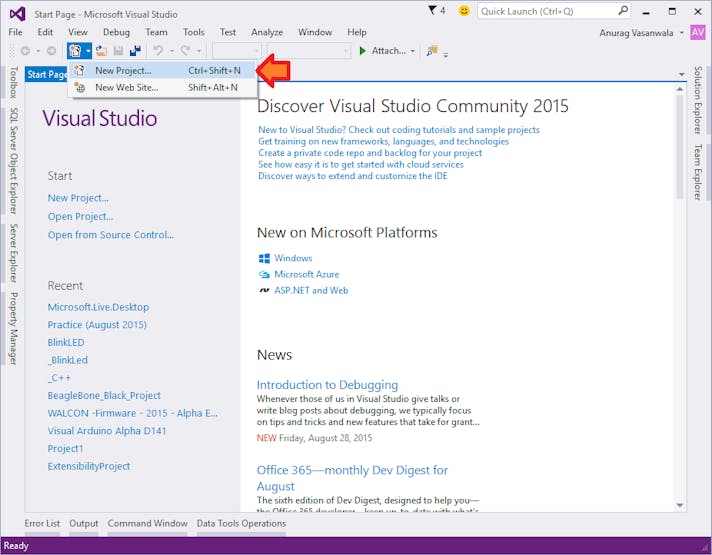The height and width of the screenshot is (555, 712).
Task: Open the Analyze menu
Action: tap(267, 32)
